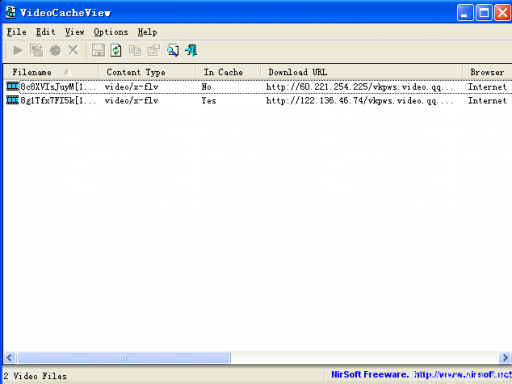Click the Exit toolbar icon

click(x=191, y=51)
